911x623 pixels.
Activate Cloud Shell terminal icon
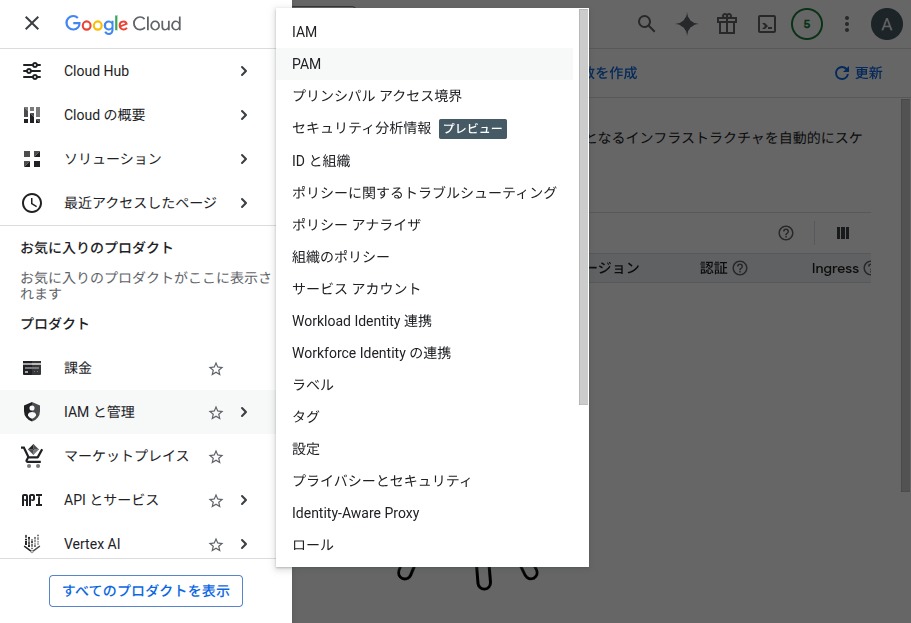[767, 24]
